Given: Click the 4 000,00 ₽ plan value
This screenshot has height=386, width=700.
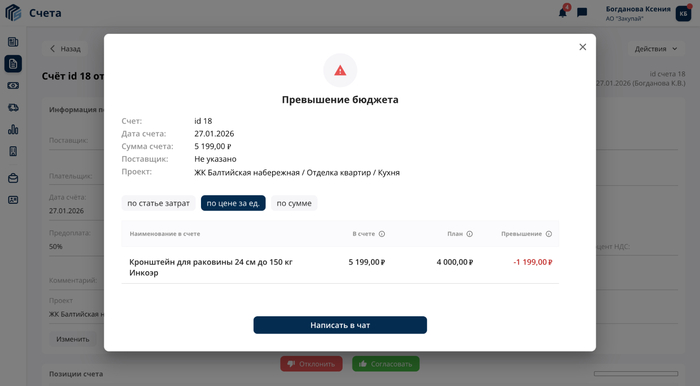Looking at the screenshot, I should (455, 262).
